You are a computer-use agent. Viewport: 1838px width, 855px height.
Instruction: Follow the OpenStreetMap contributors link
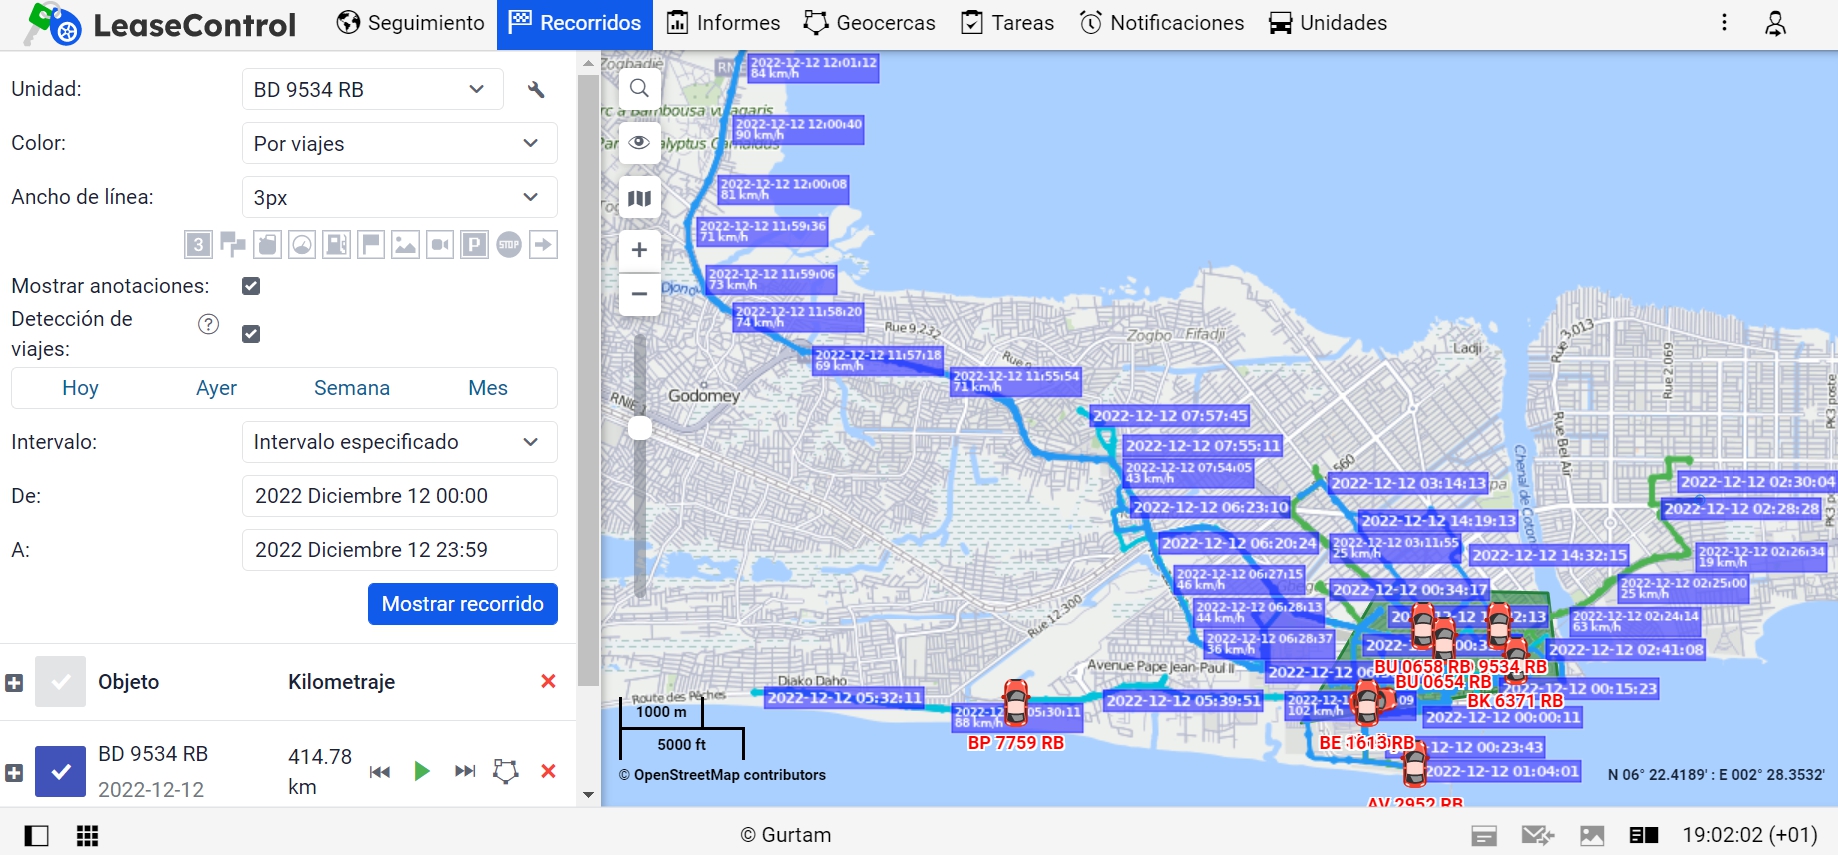(x=730, y=775)
